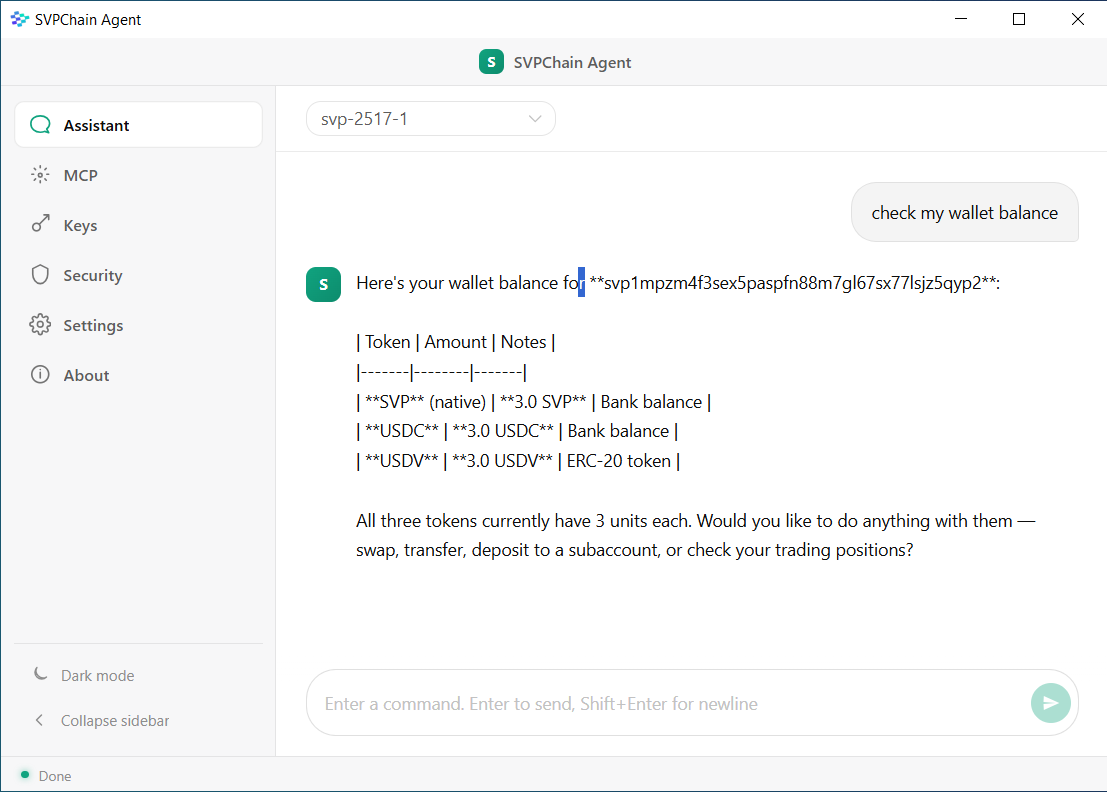Click the Assistant chat bubble icon
Viewport: 1107px width, 792px height.
[40, 125]
